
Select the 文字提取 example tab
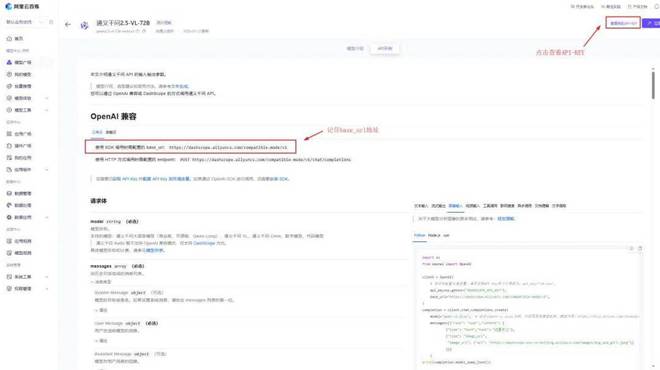(x=559, y=206)
